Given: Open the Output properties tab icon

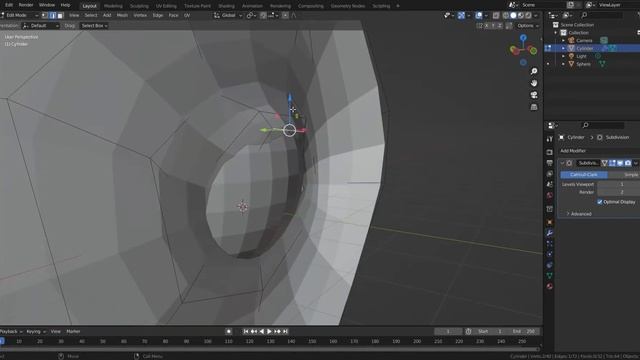Looking at the screenshot, I should (549, 163).
